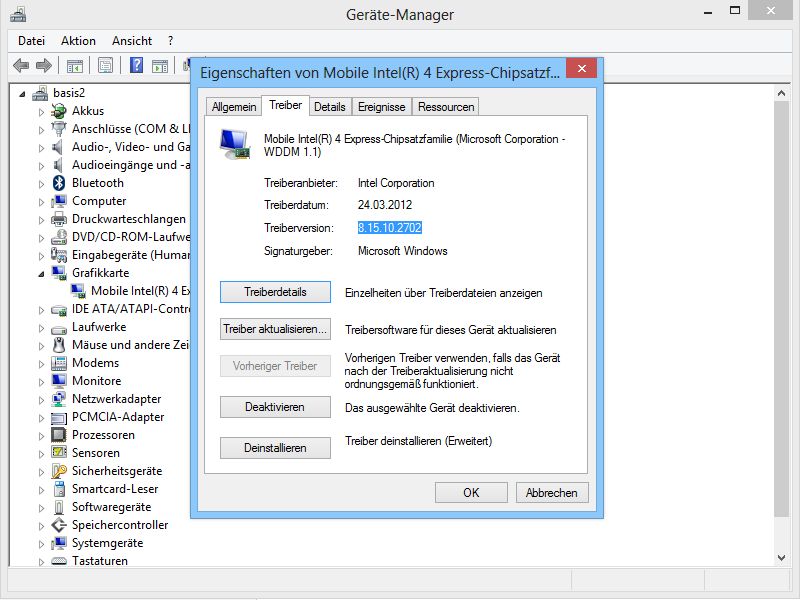Expand the Laufwerke category

[41, 328]
